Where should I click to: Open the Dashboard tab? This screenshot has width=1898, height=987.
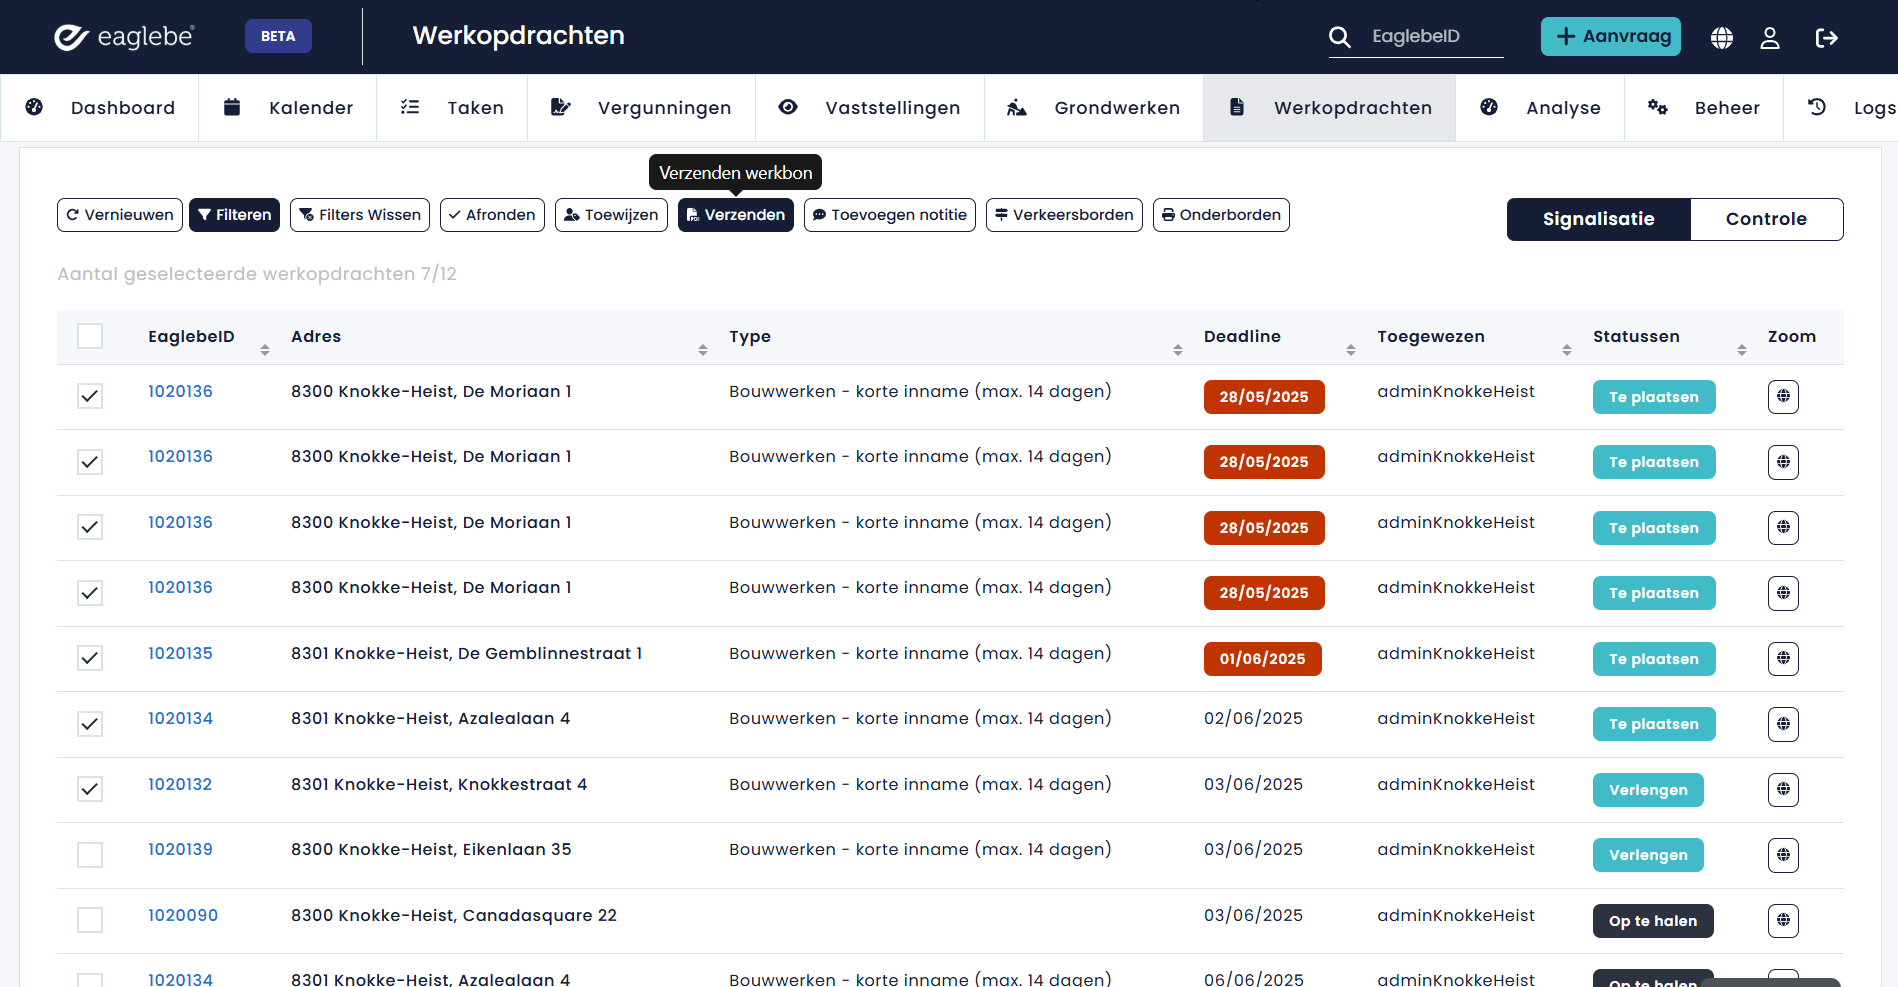tap(100, 108)
